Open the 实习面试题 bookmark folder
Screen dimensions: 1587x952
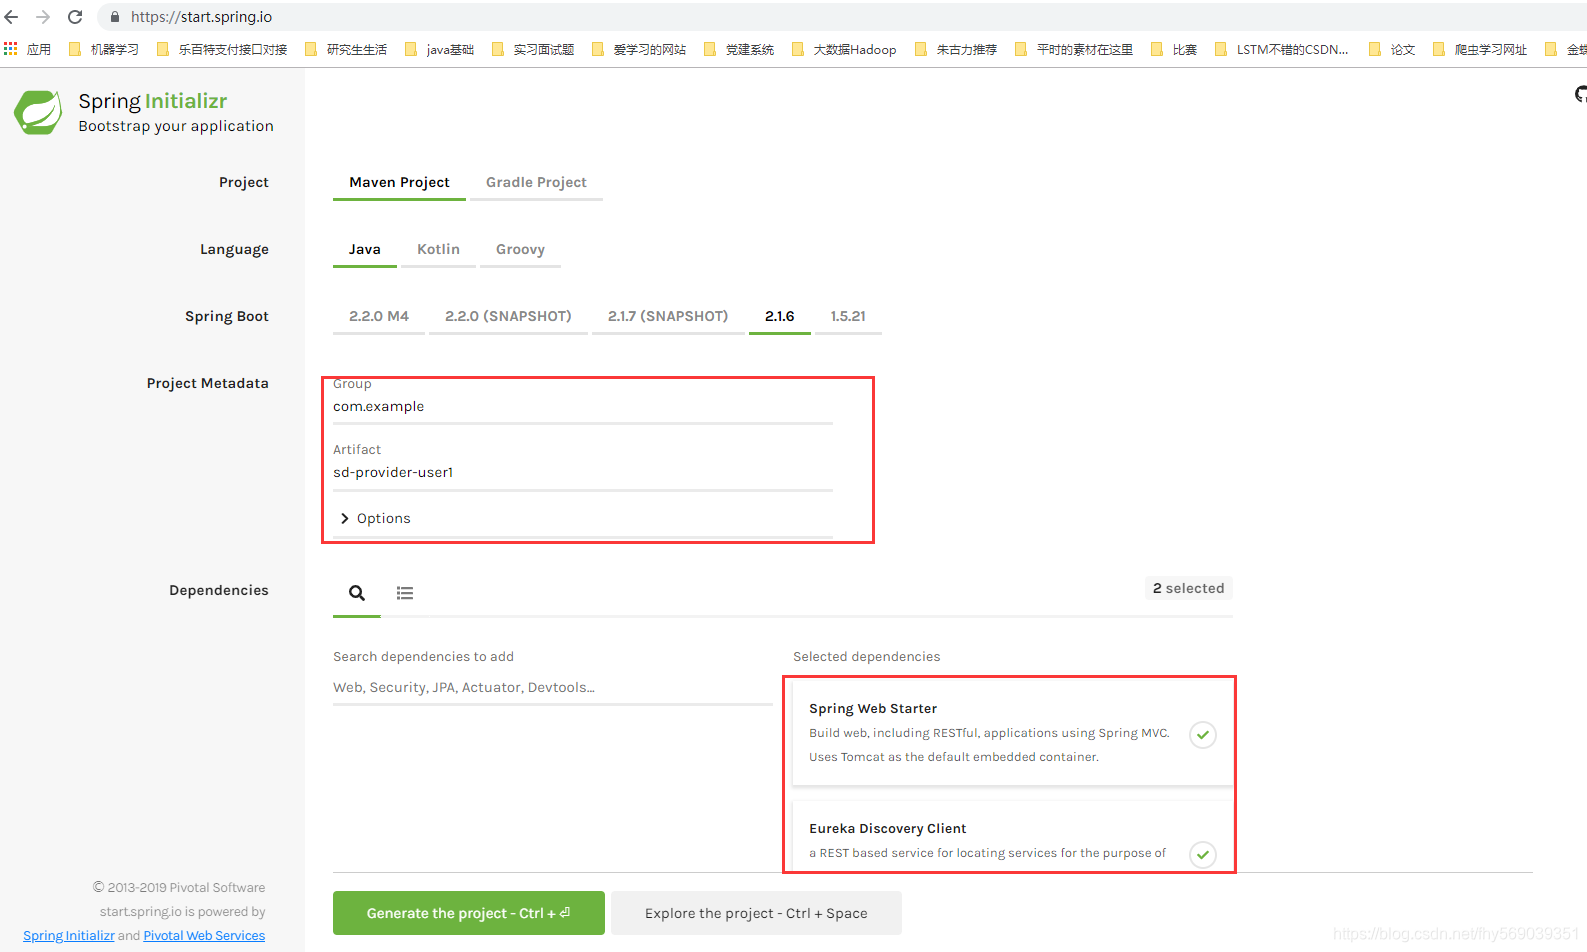click(534, 49)
